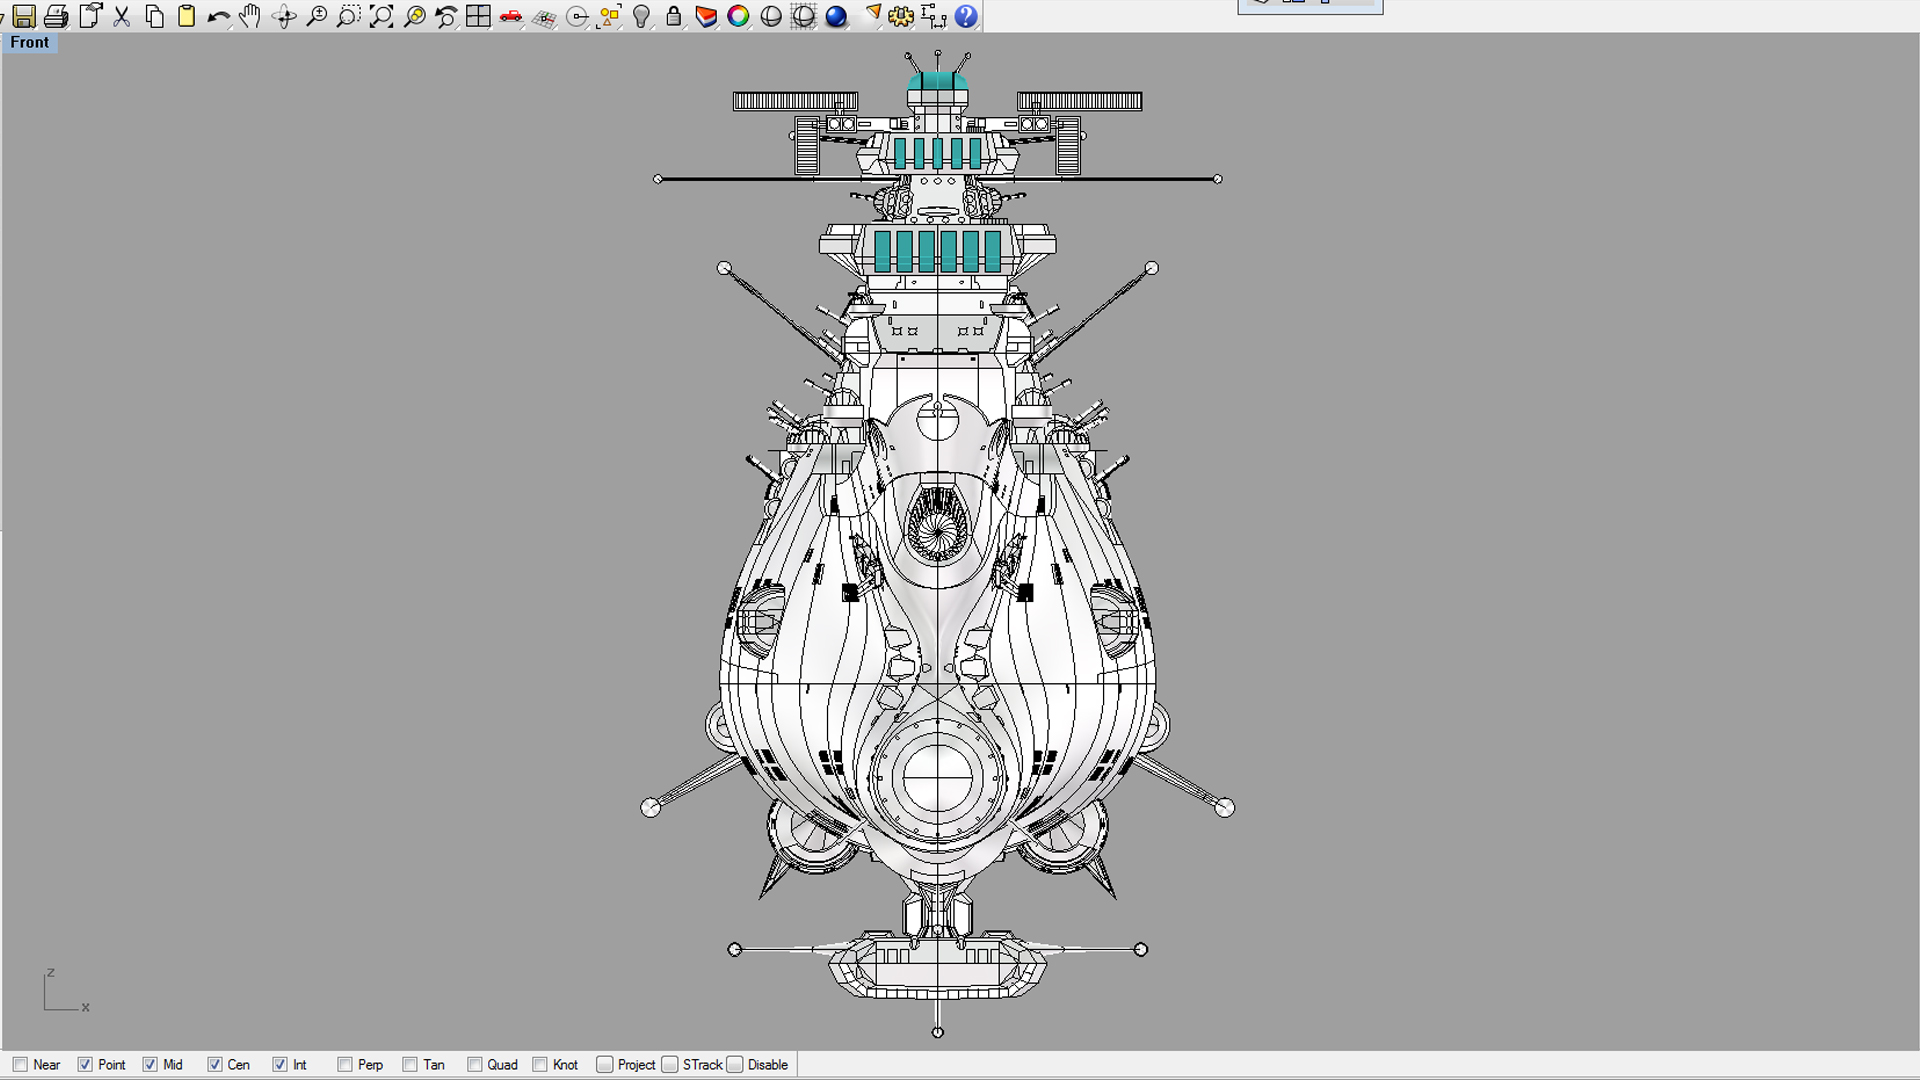This screenshot has height=1080, width=1920.
Task: Select the Zoom Dynamic magnifier
Action: coord(316,16)
